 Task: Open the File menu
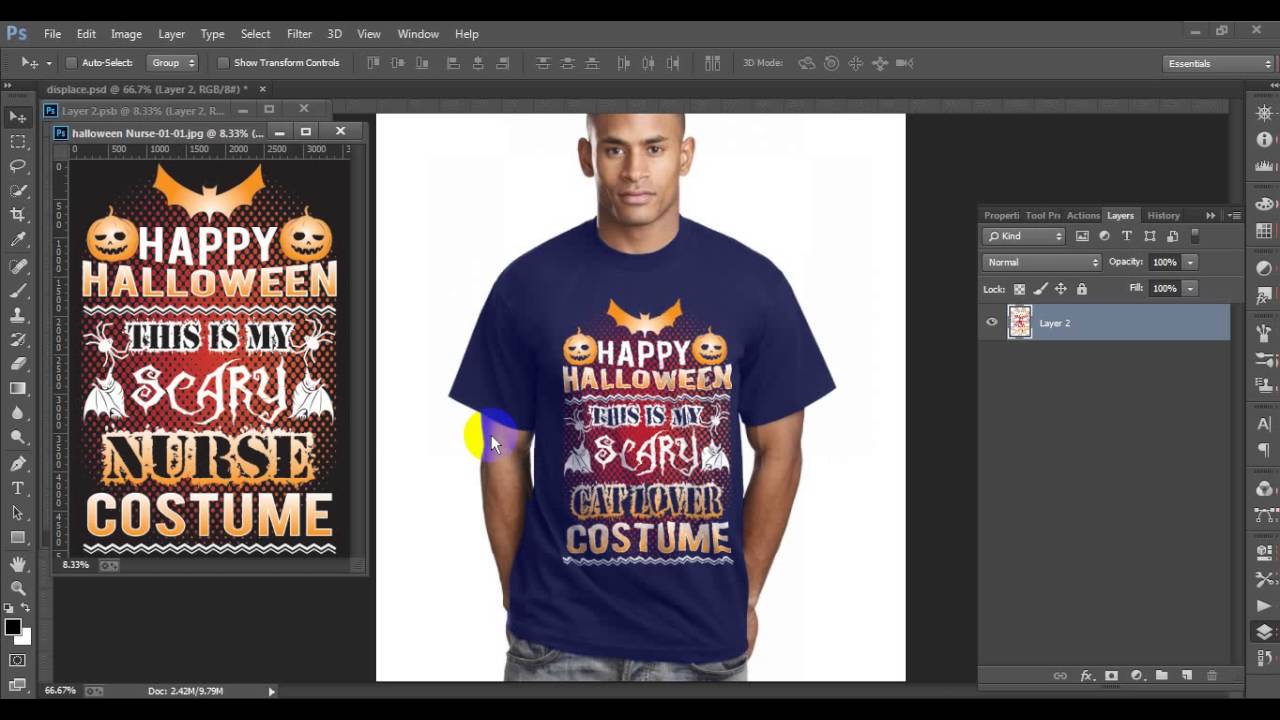pyautogui.click(x=52, y=34)
